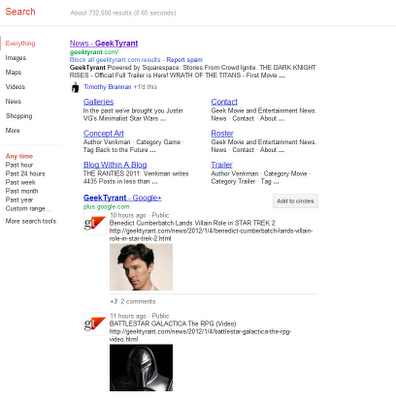Switch to Shopping search results
The width and height of the screenshot is (396, 400).
(x=19, y=116)
